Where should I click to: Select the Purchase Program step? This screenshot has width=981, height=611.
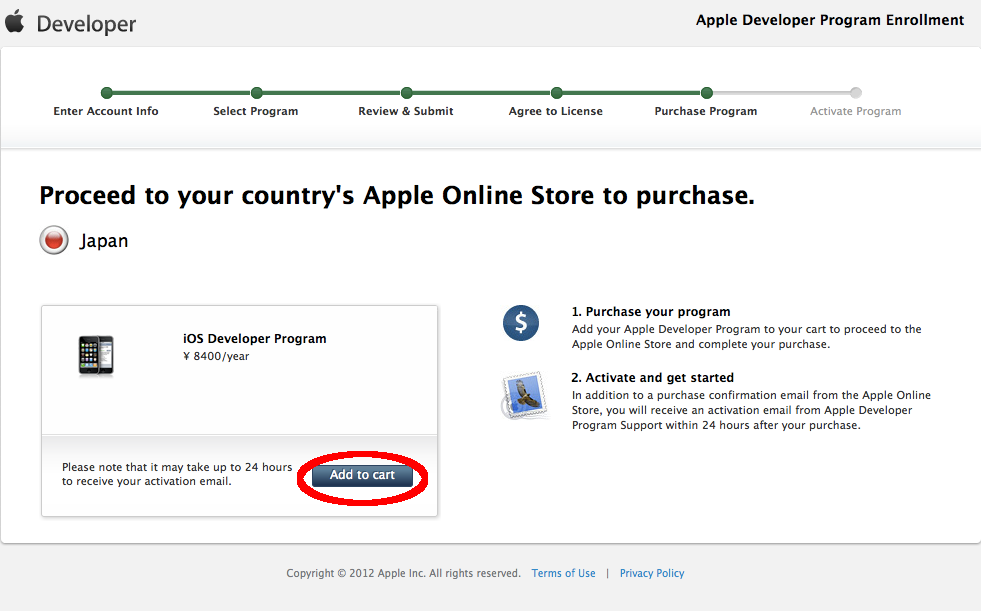pos(706,111)
